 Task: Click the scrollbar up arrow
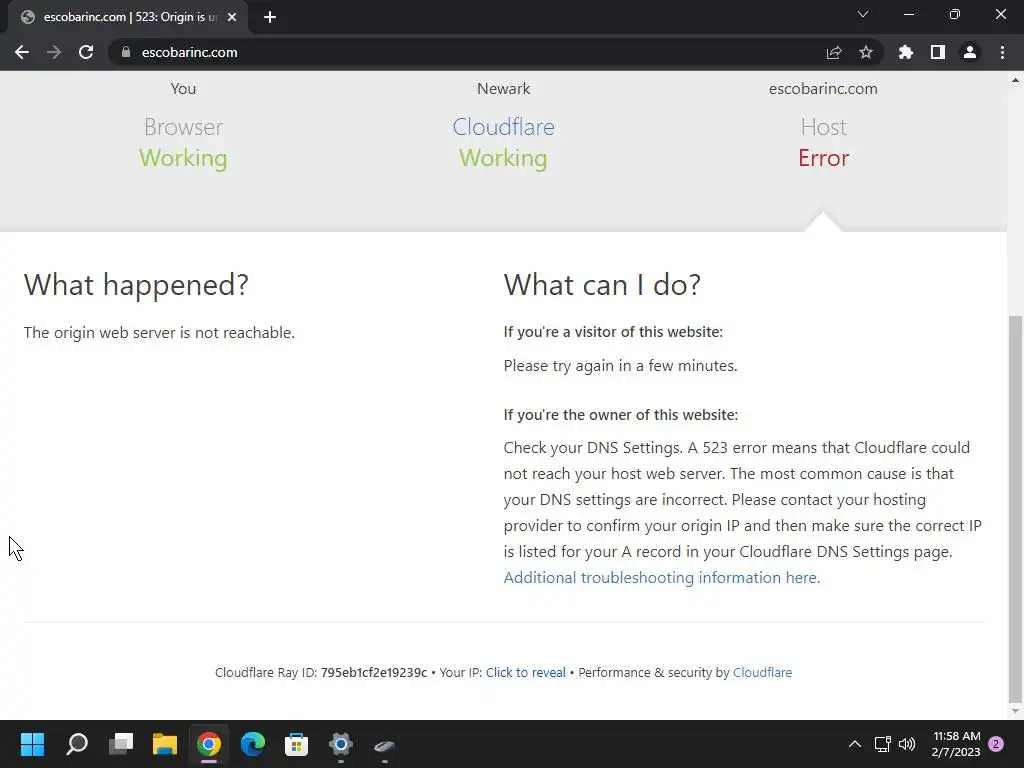pos(1015,80)
